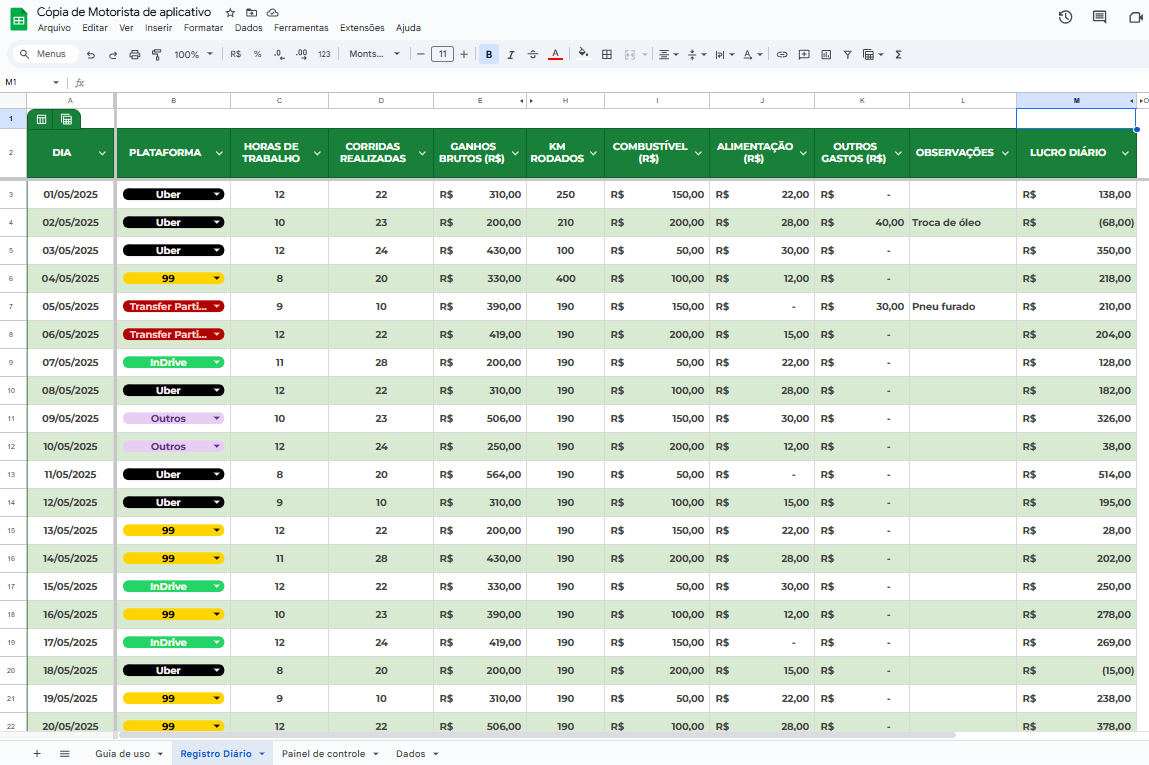Open the version history clock icon
This screenshot has width=1149, height=765.
pyautogui.click(x=1065, y=17)
